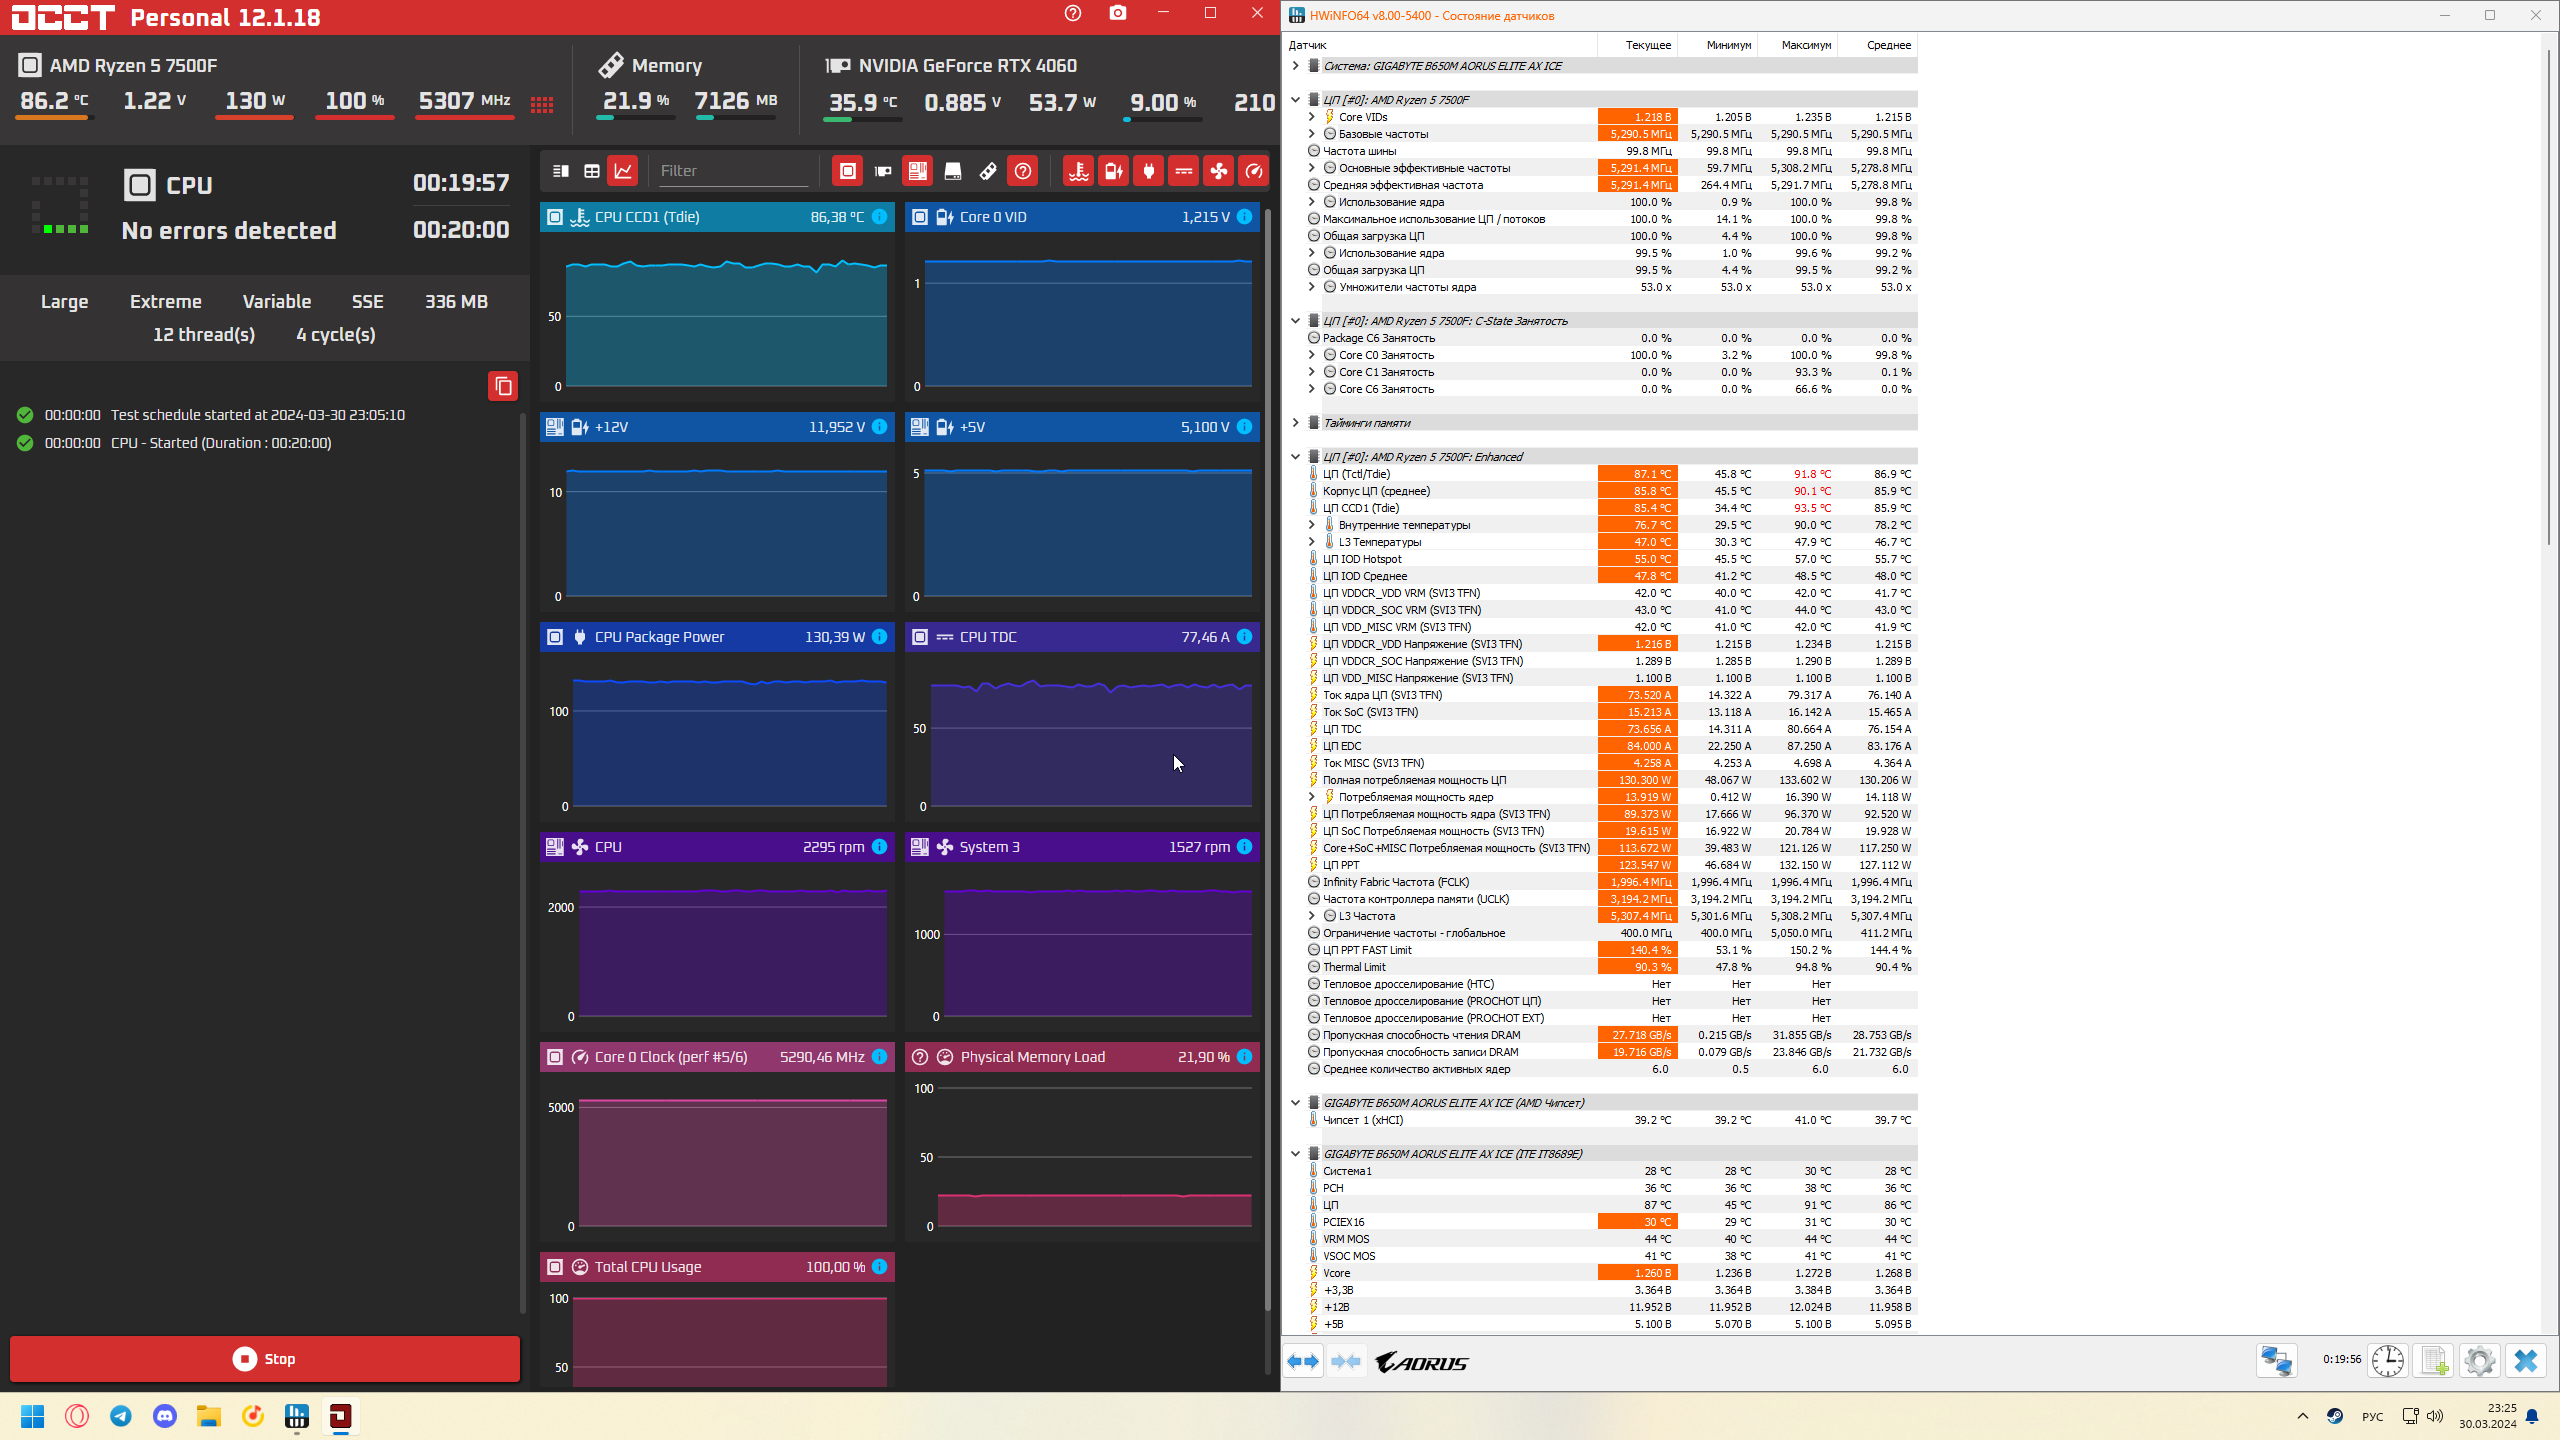The image size is (2560, 1440).
Task: Toggle the CPU CCD1 (Tdie) graph checkbox
Action: [555, 217]
